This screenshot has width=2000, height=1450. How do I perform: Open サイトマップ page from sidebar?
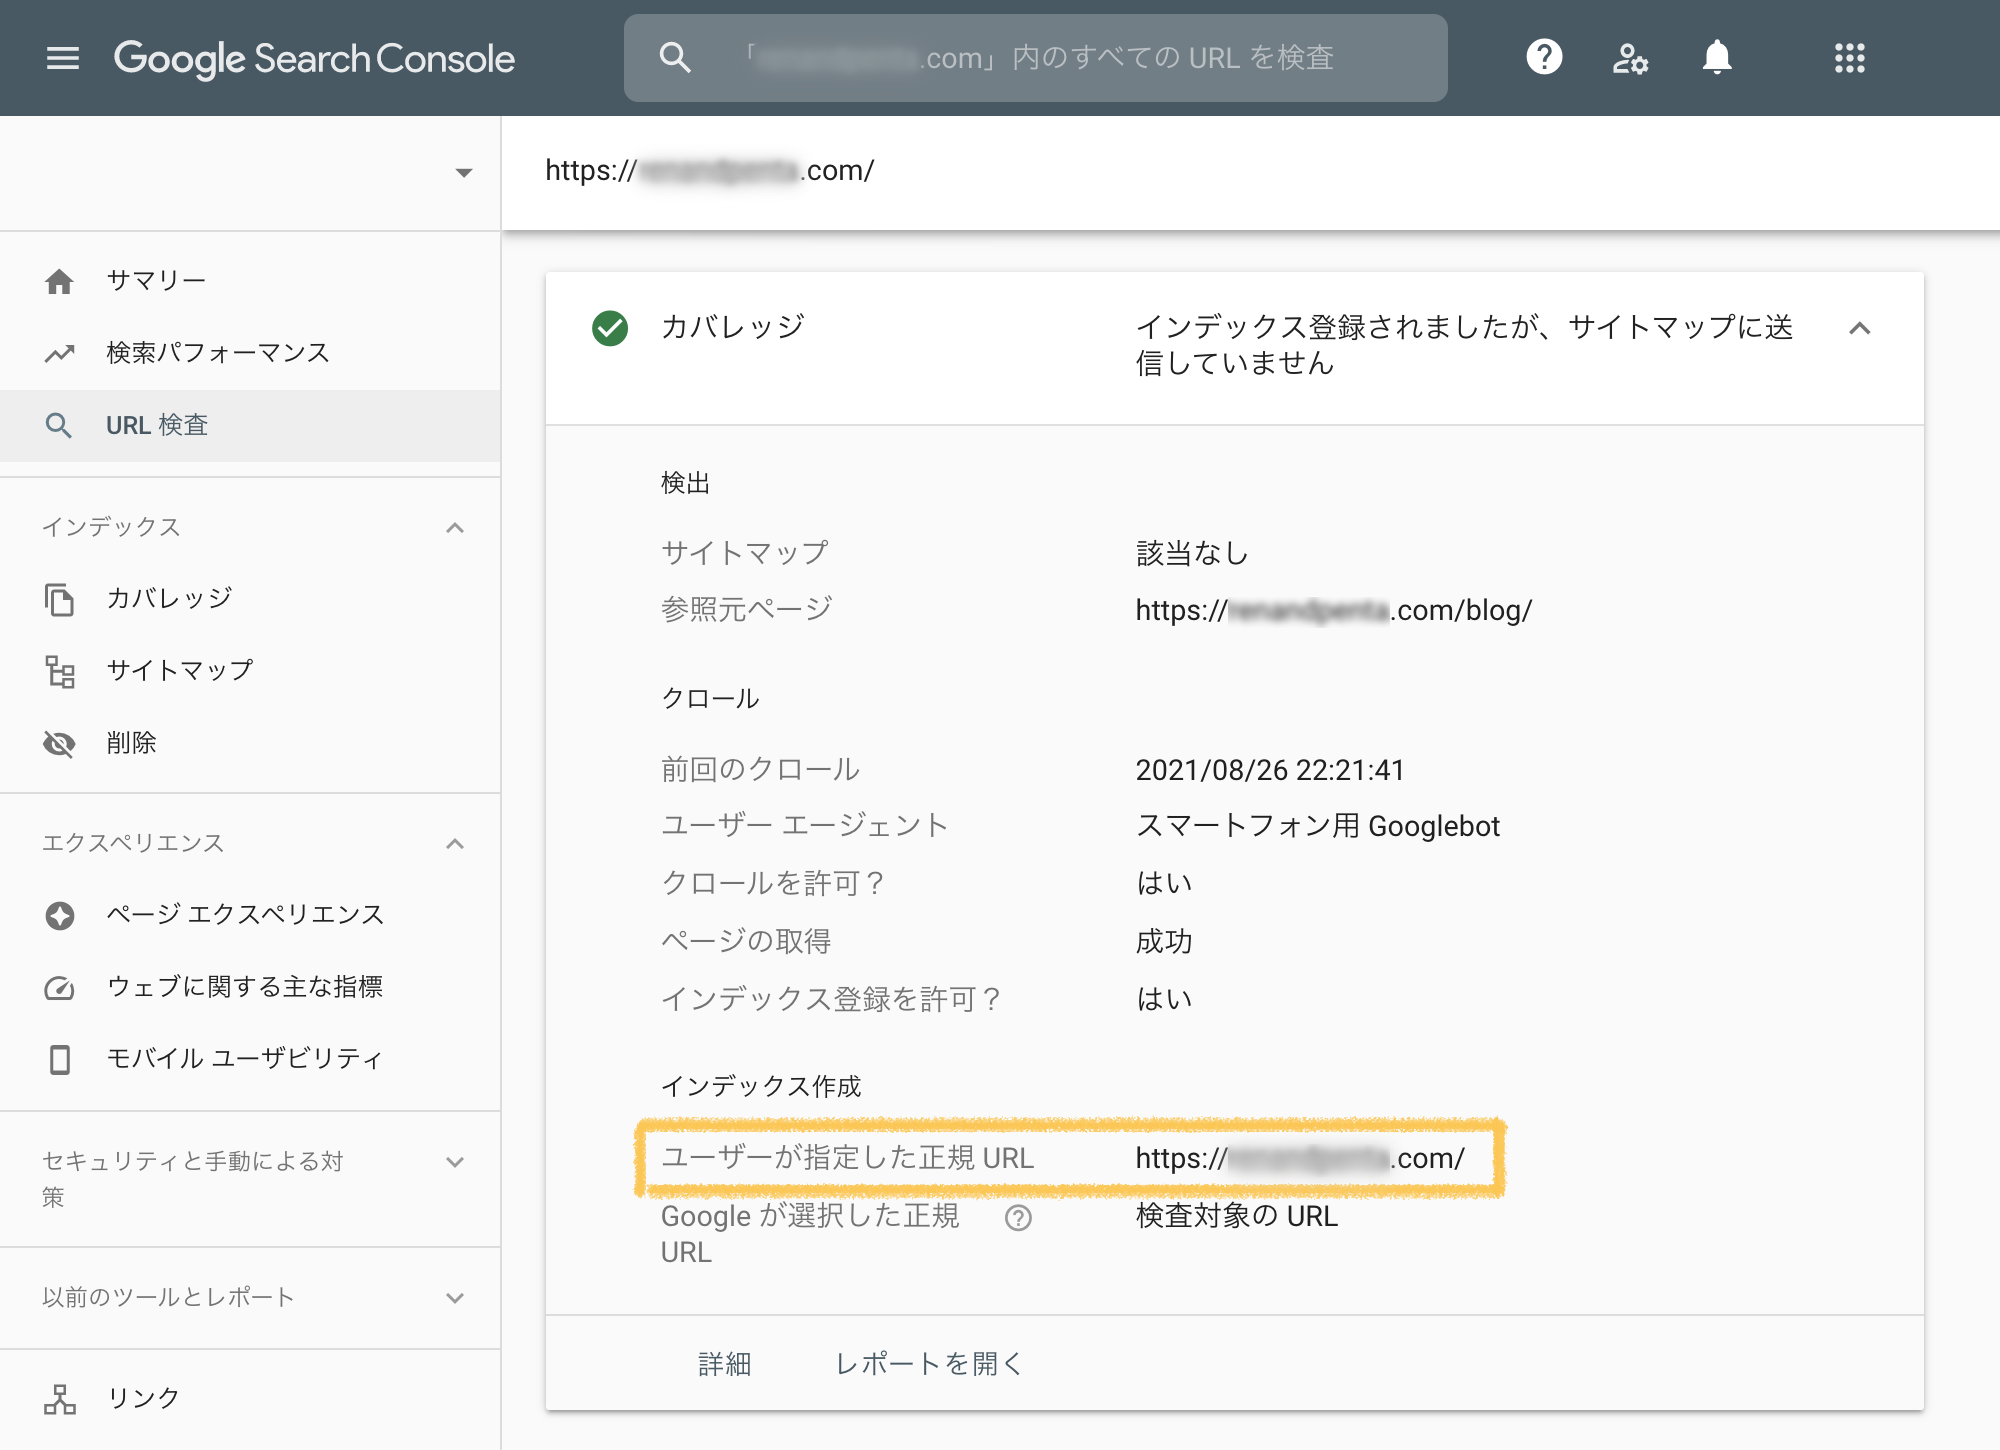[250, 670]
